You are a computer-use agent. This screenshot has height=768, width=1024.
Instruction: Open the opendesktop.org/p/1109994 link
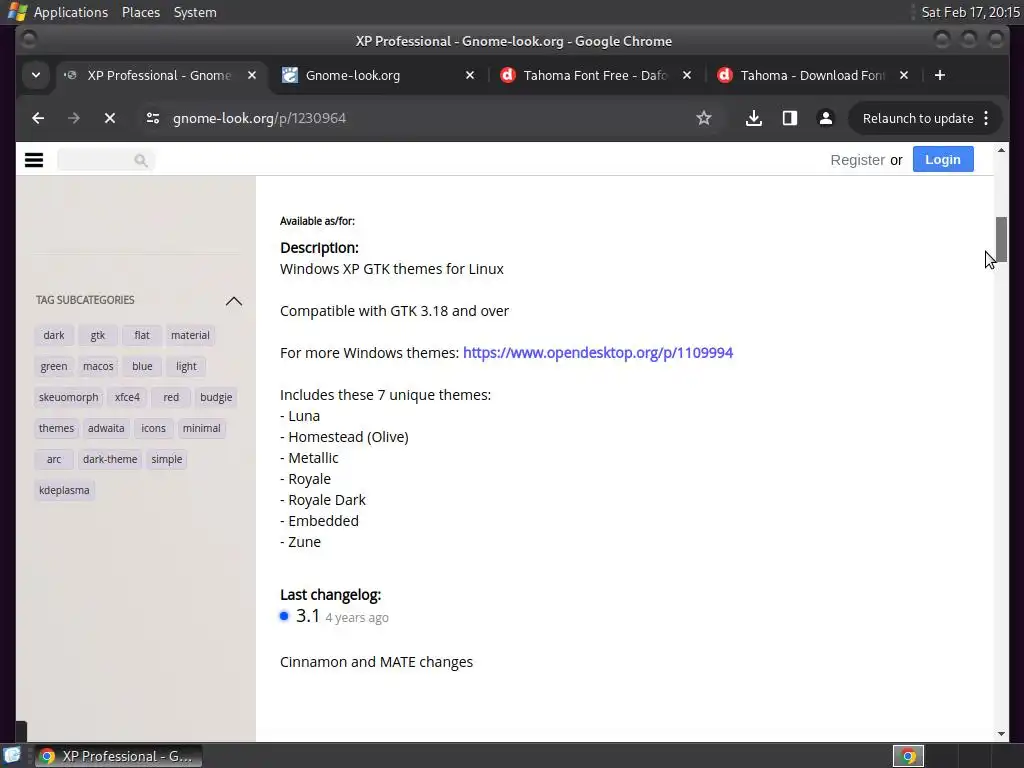598,353
